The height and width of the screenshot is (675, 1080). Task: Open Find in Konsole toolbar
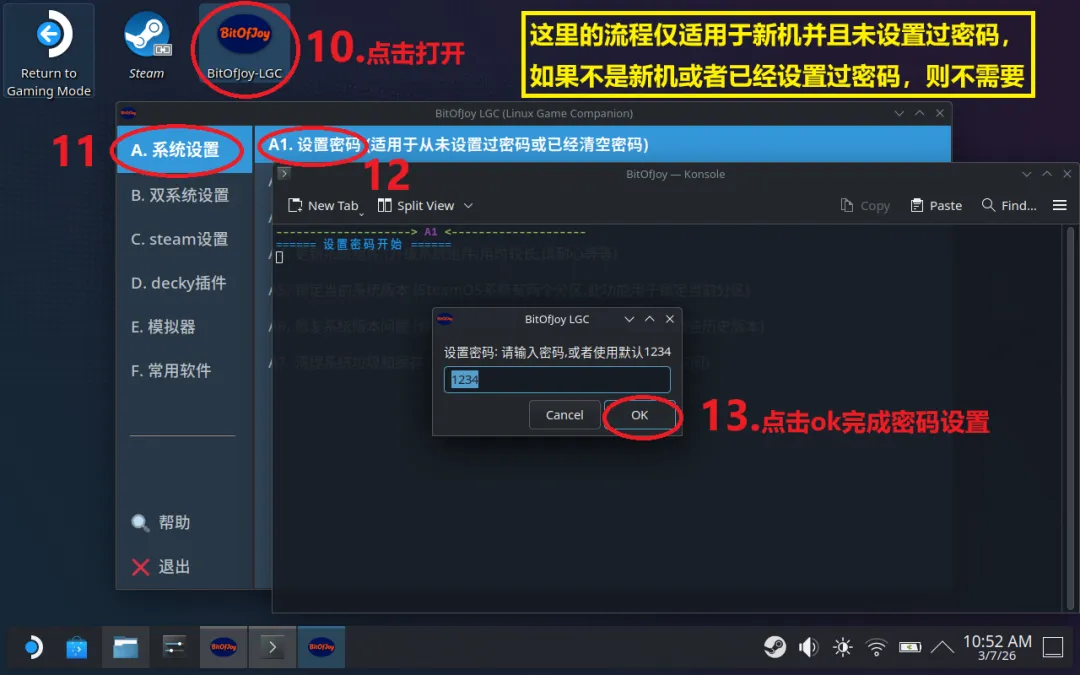coord(1009,205)
